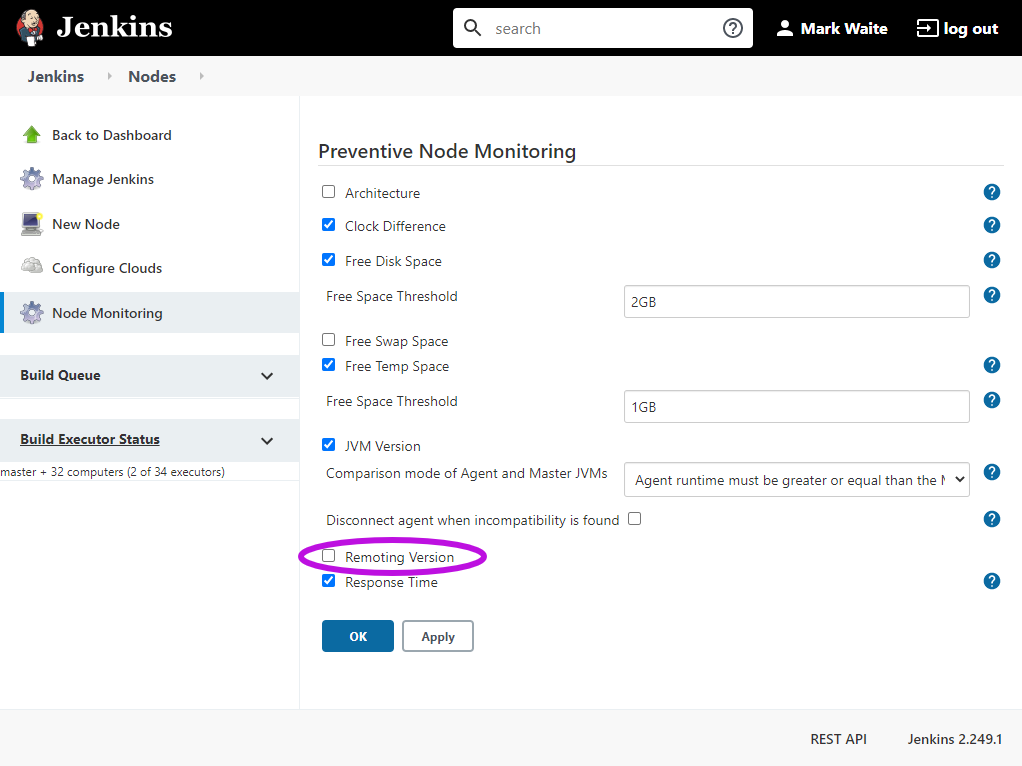The image size is (1022, 766).
Task: Click the green Back to Dashboard arrow icon
Action: pos(31,135)
